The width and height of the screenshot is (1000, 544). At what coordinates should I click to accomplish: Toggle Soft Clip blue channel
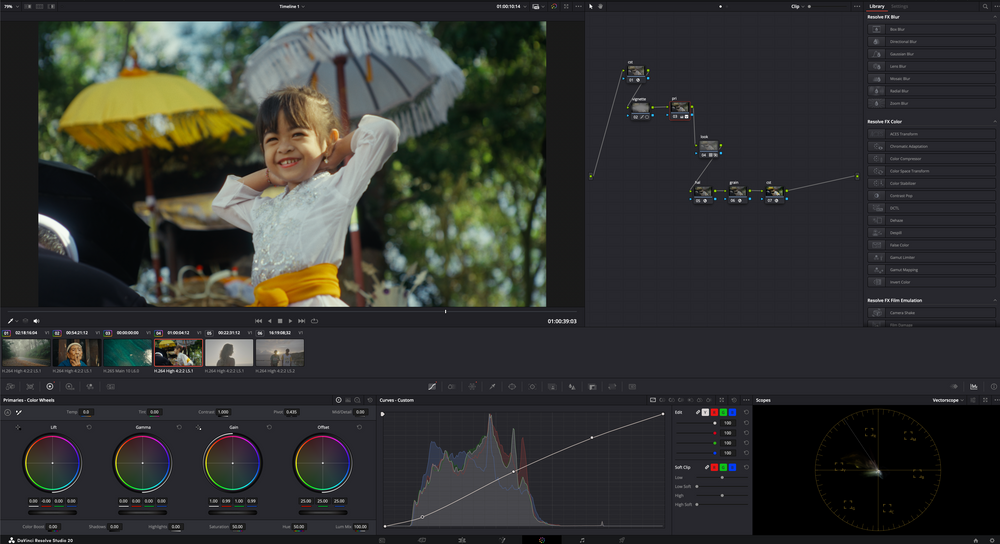732,467
